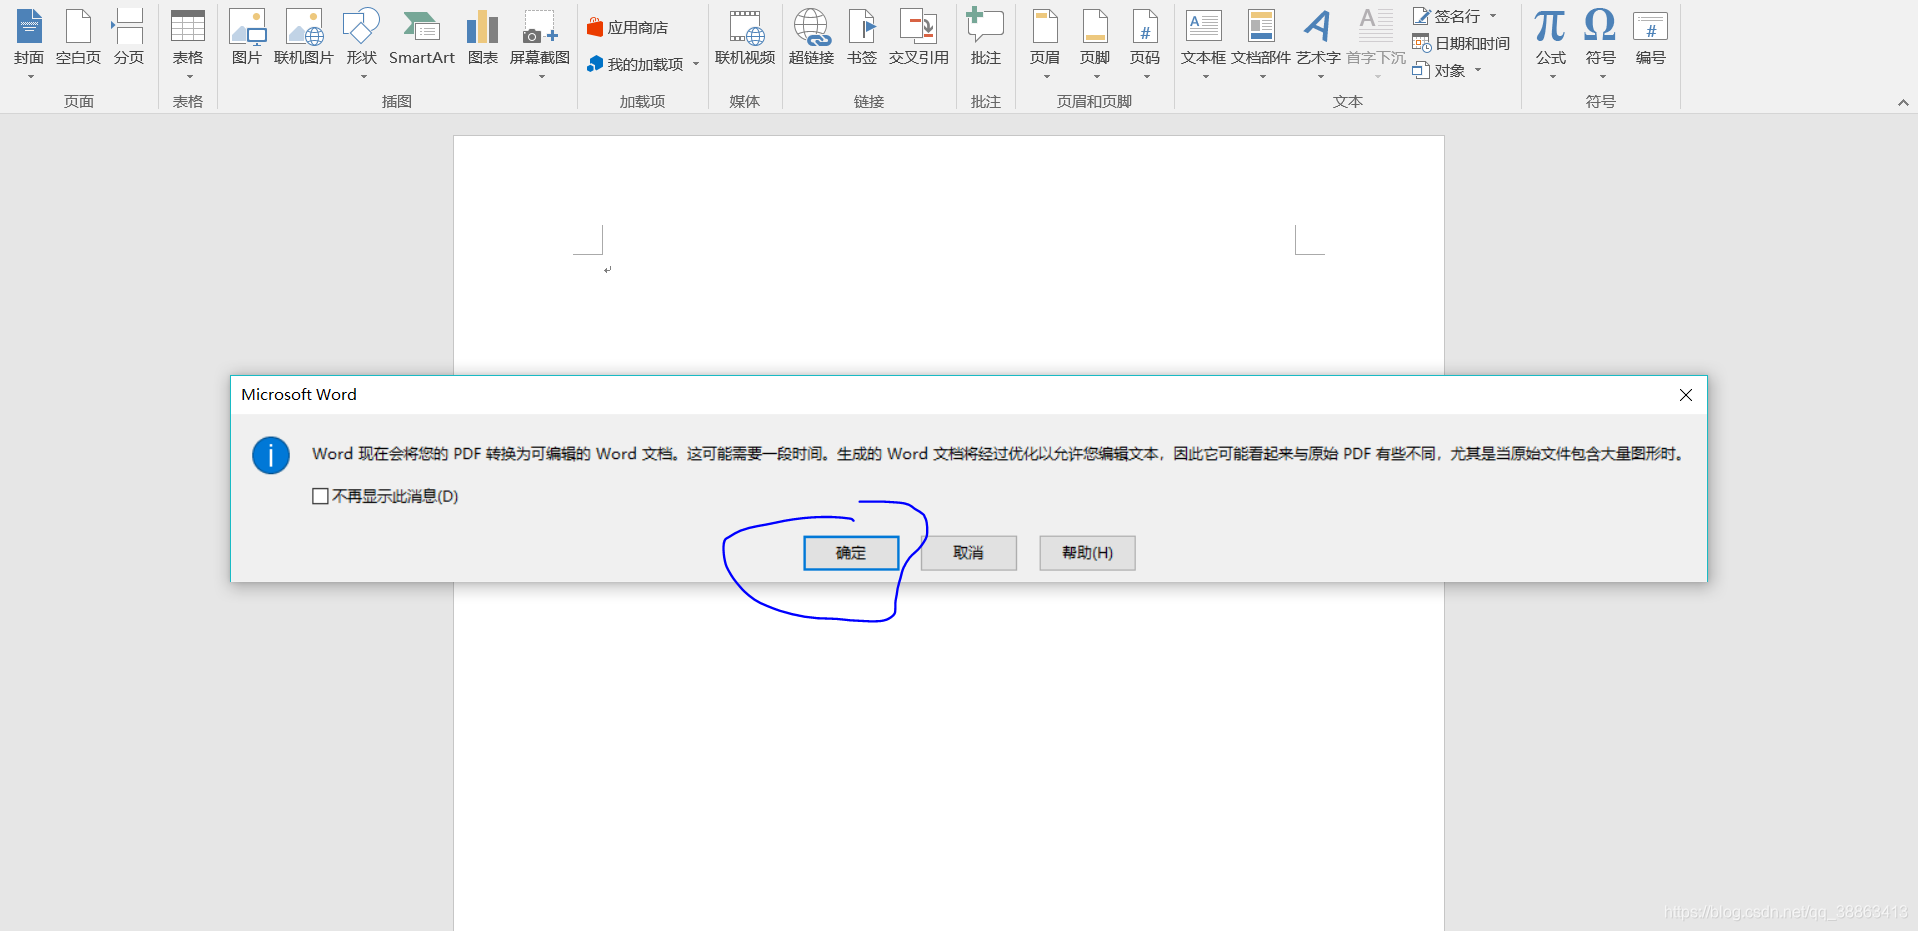
Task: Insert a bookmark (书签)
Action: tap(862, 40)
